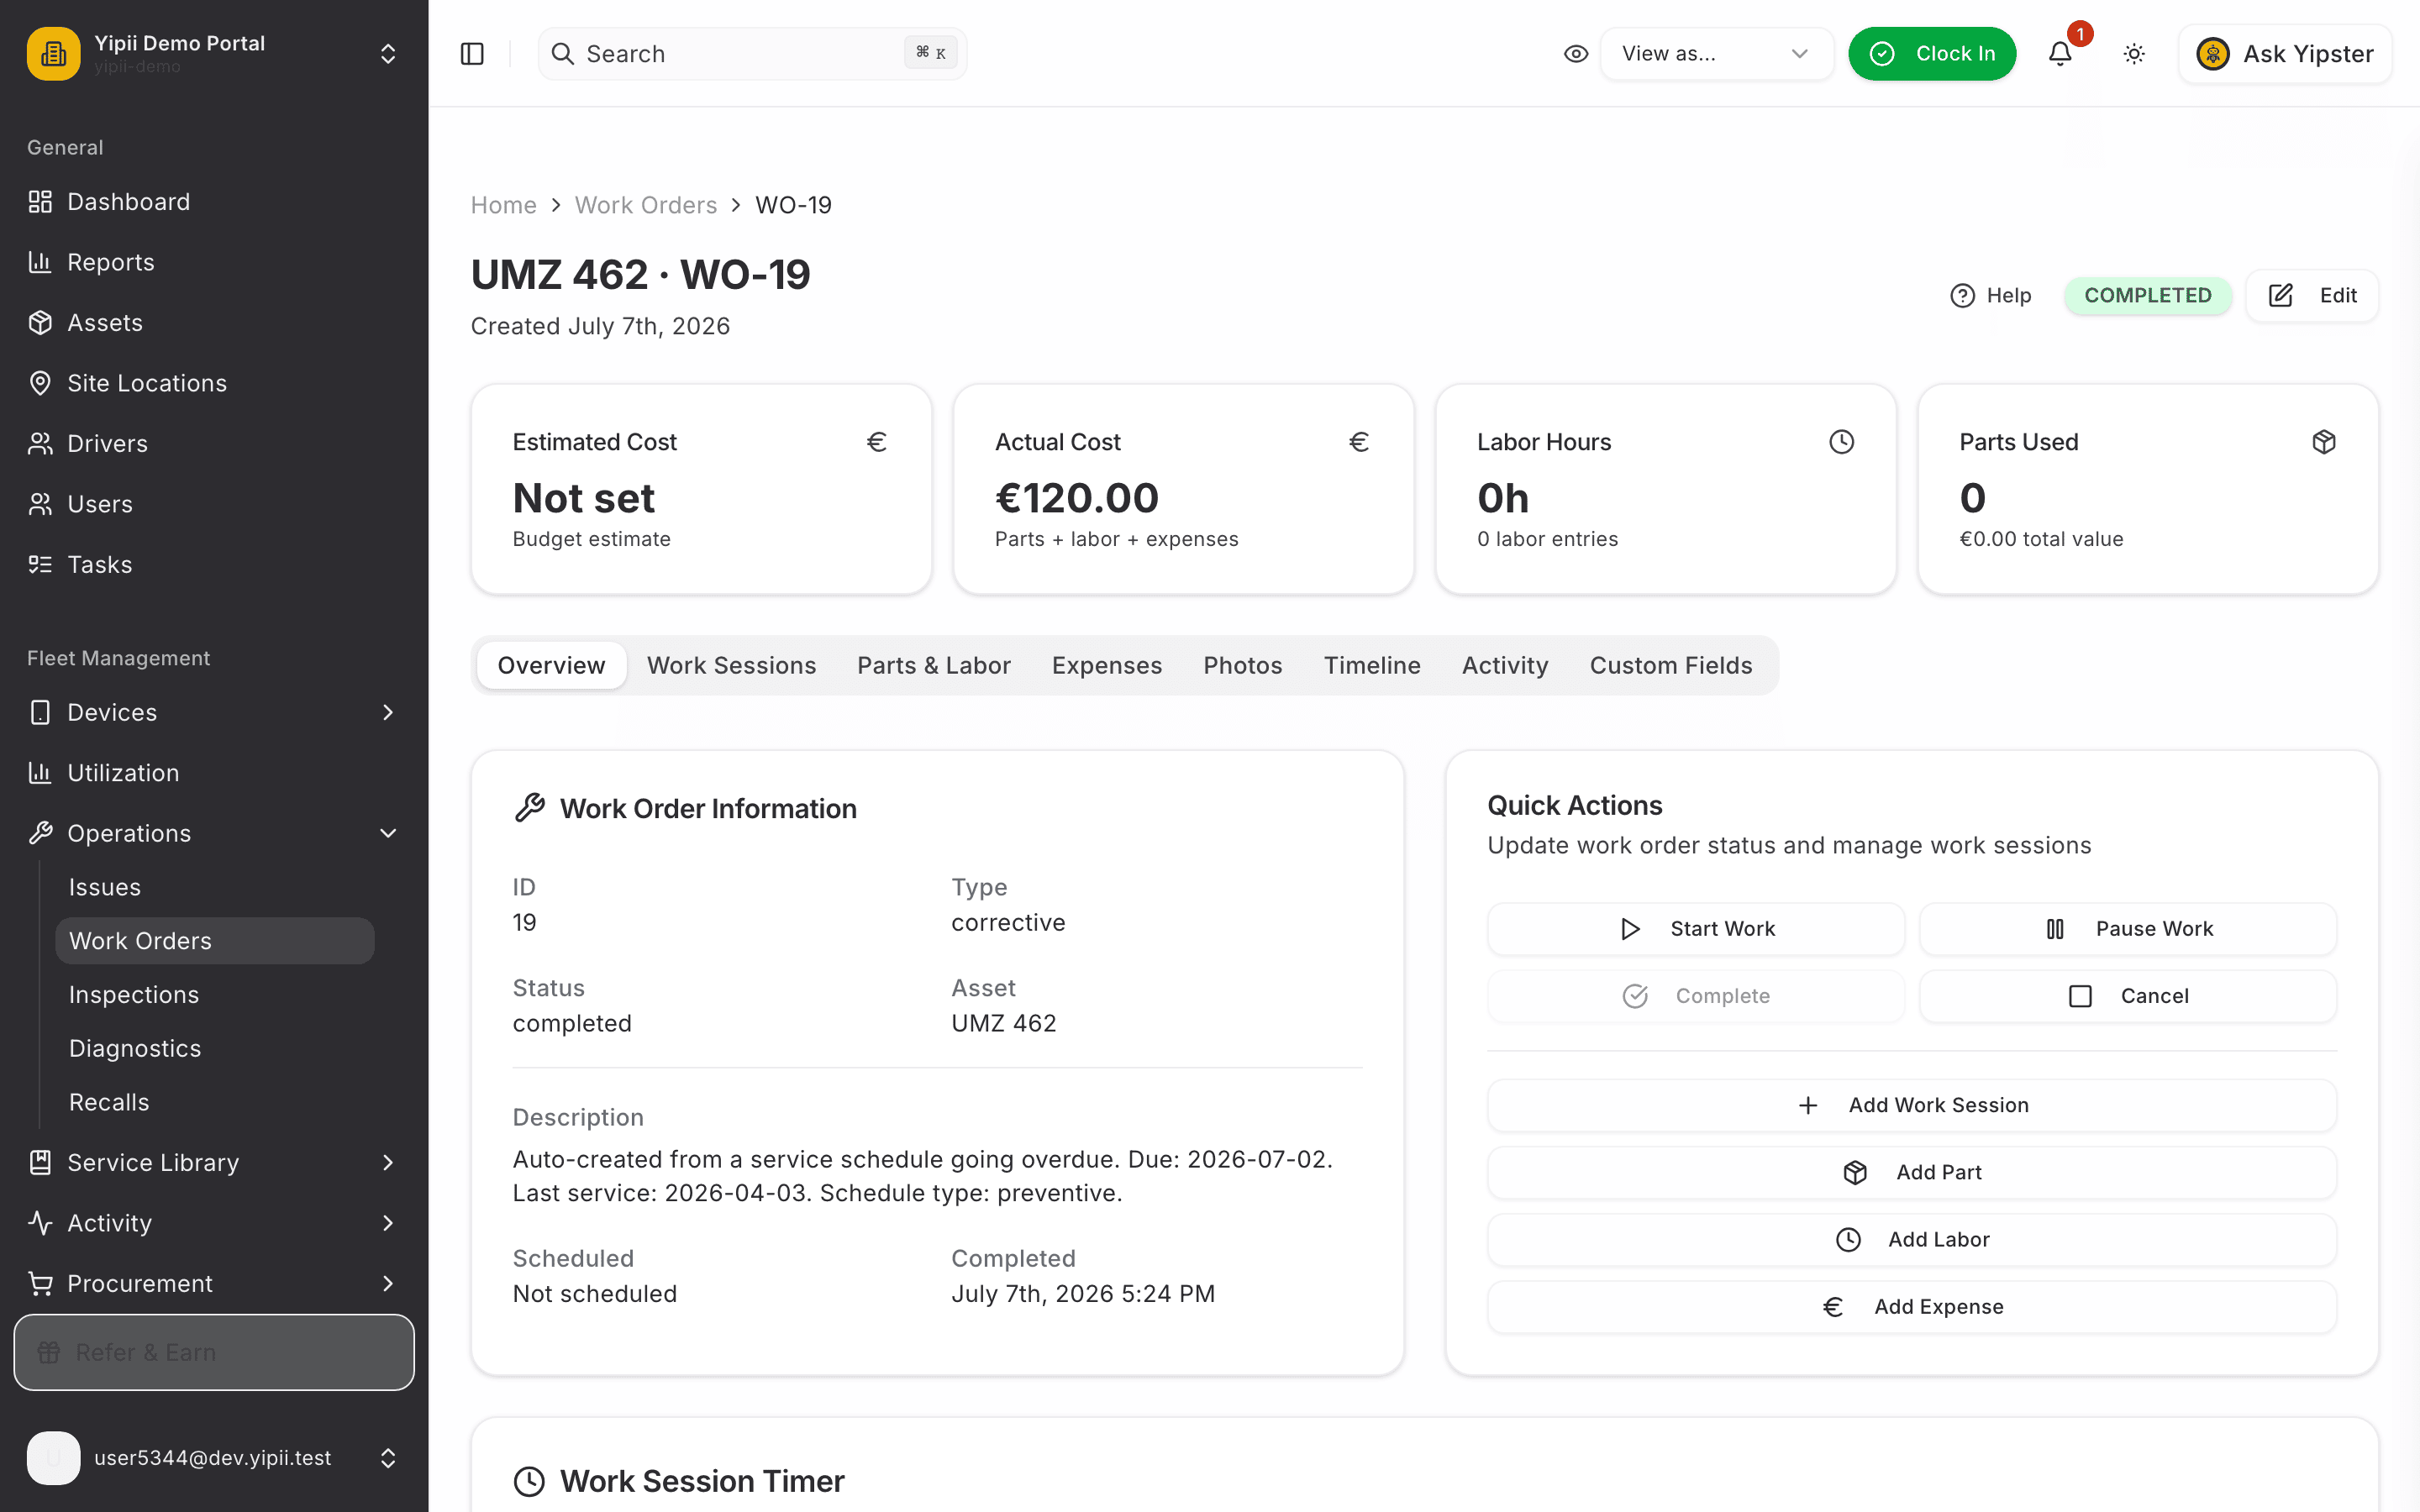Image resolution: width=2420 pixels, height=1512 pixels.
Task: Toggle the sidebar panel icon
Action: pyautogui.click(x=472, y=54)
